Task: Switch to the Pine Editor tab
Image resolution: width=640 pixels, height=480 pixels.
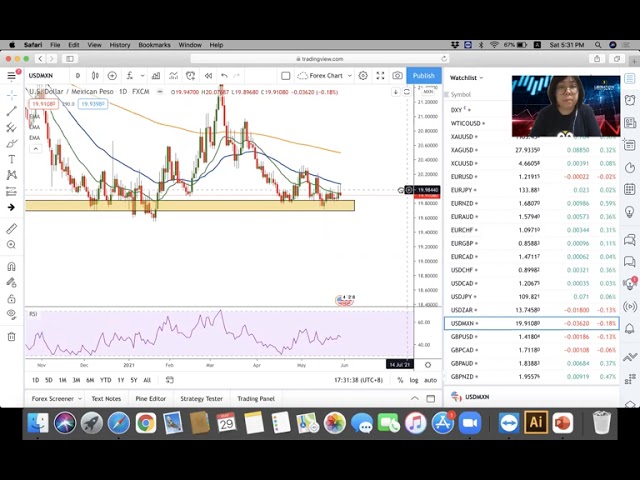Action: point(150,398)
